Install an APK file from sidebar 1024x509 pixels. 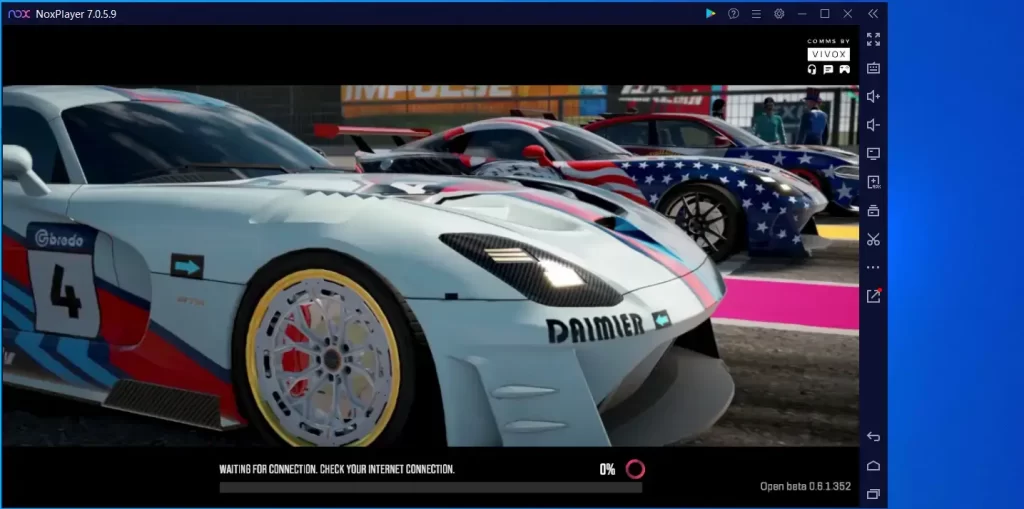click(x=873, y=182)
